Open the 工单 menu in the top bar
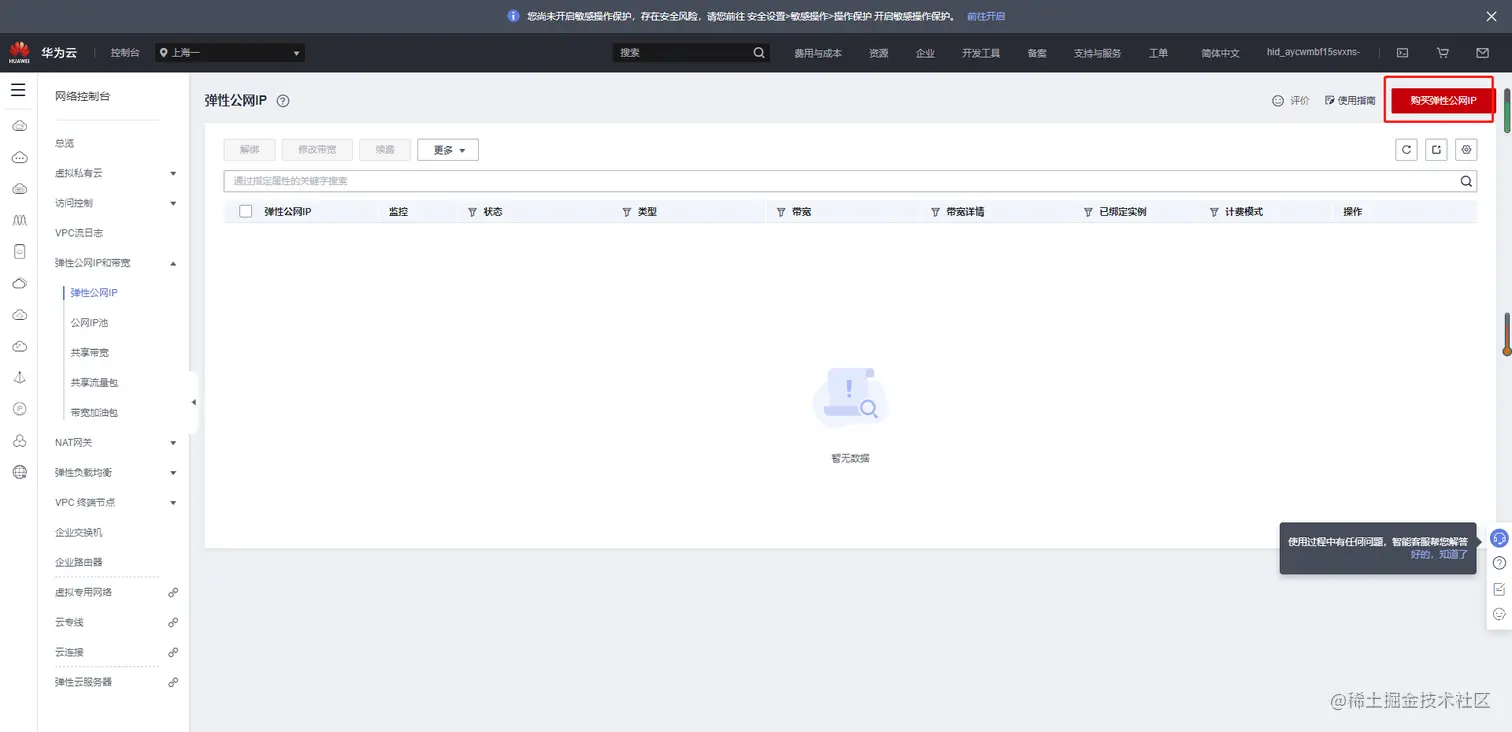 1157,52
